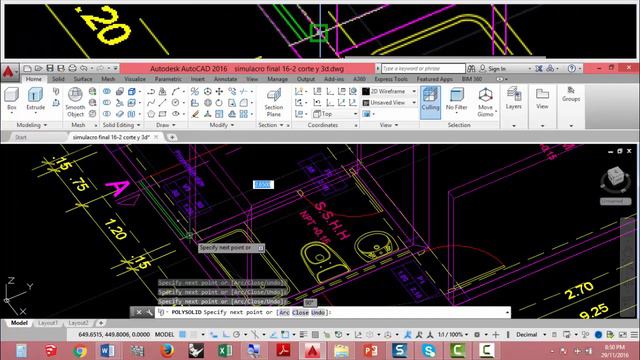Switch to the Express Tools ribbon tab
The image size is (640, 360).
(x=391, y=79)
